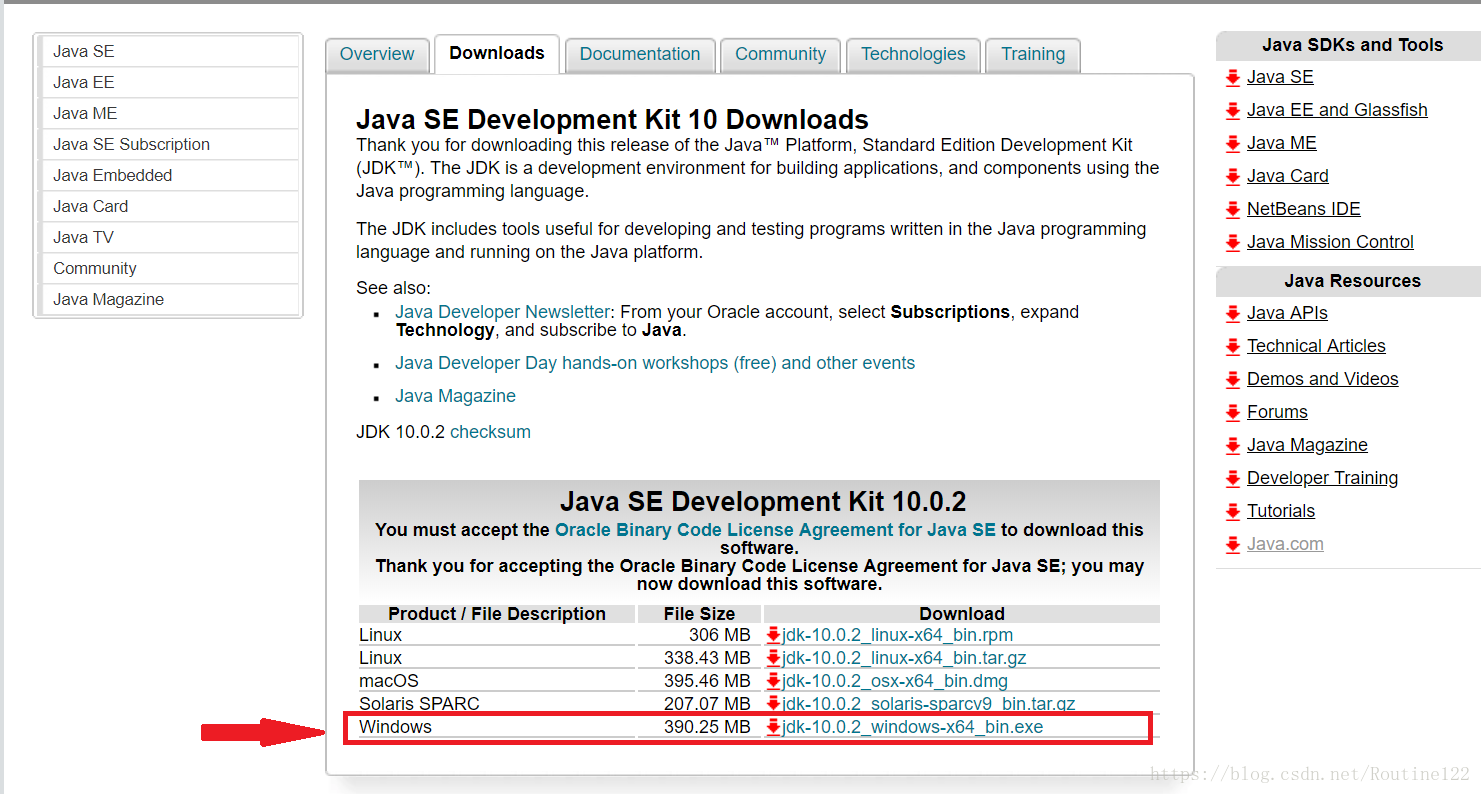Click the 390.25 MB file size cell
The height and width of the screenshot is (794, 1481).
tap(699, 727)
